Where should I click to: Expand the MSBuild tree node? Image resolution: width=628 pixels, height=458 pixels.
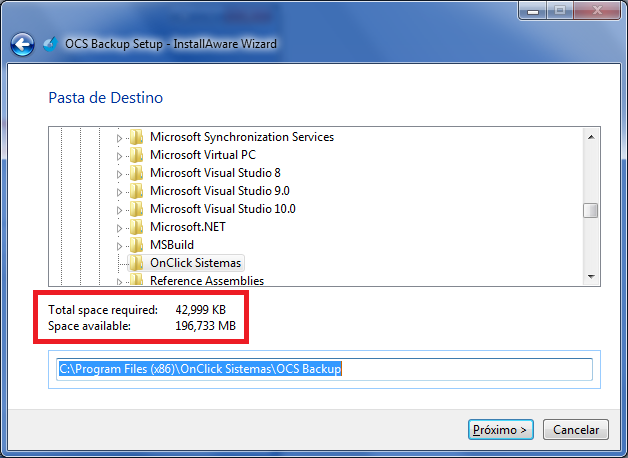[119, 246]
